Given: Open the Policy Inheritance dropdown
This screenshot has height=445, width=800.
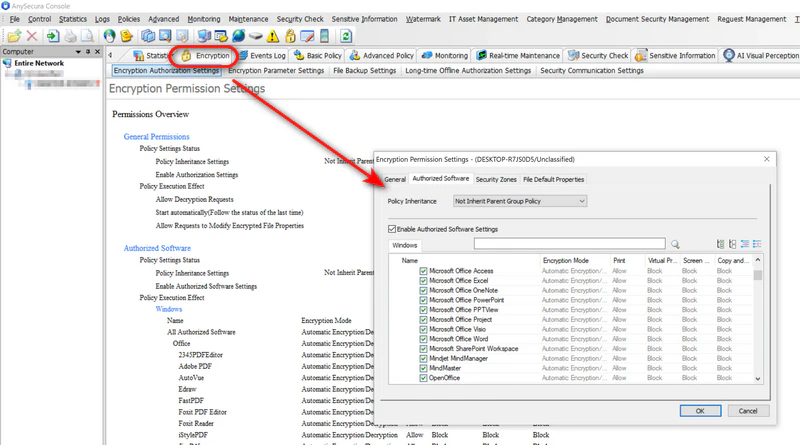Looking at the screenshot, I should [520, 201].
